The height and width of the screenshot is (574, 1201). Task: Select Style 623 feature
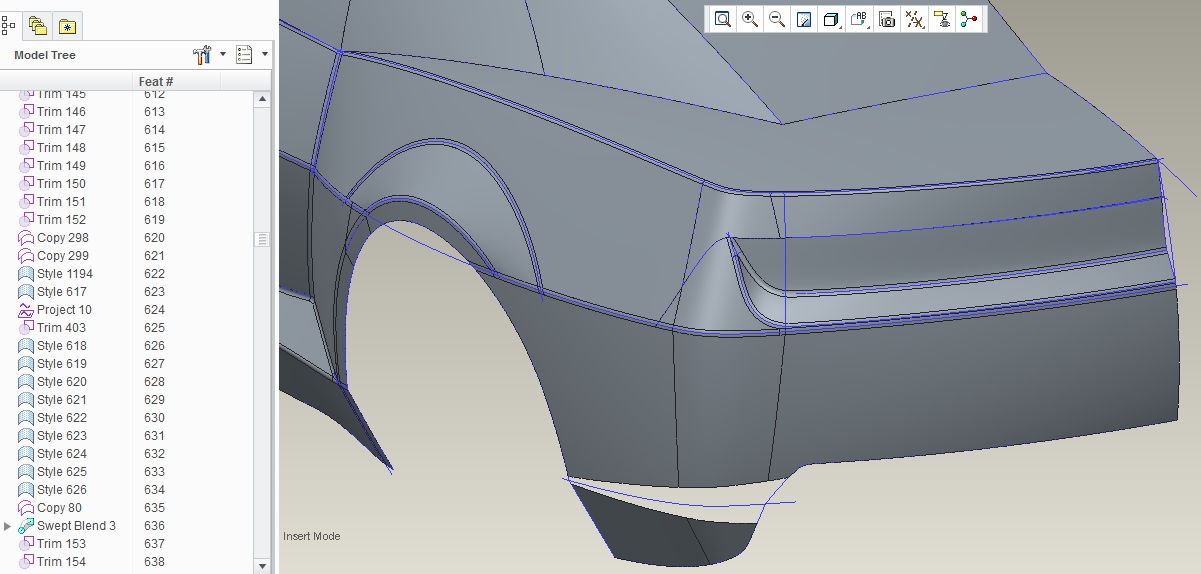pyautogui.click(x=62, y=436)
